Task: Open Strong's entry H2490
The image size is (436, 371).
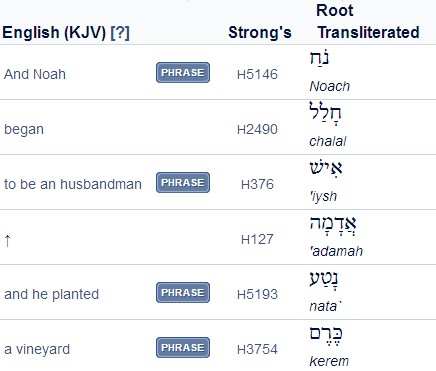Action: click(257, 129)
